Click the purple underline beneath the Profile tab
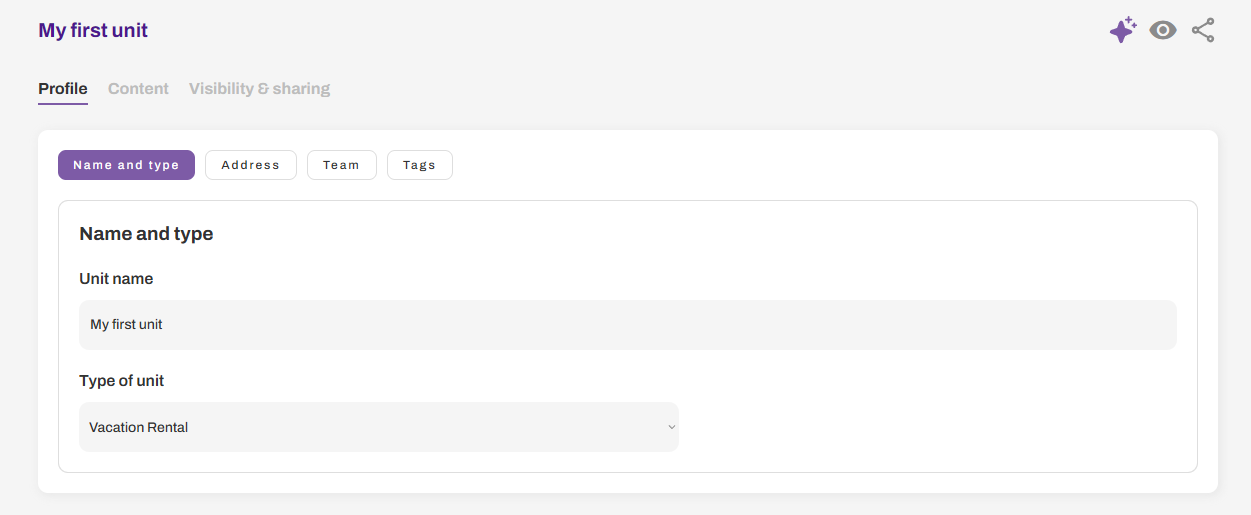Viewport: 1251px width, 515px height. click(63, 103)
